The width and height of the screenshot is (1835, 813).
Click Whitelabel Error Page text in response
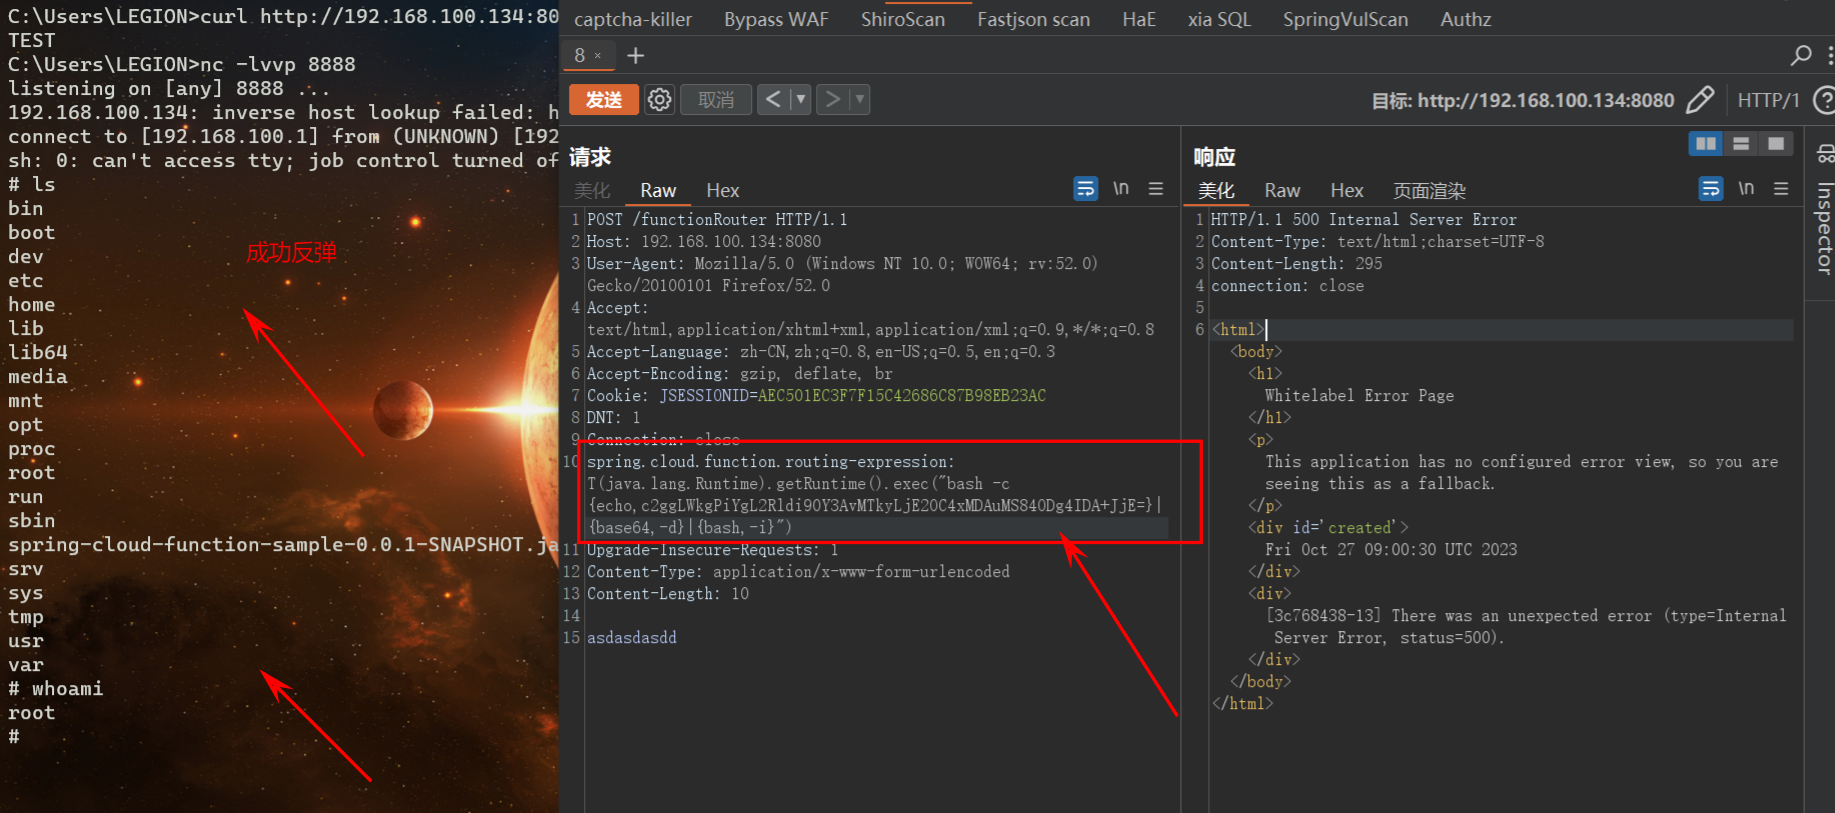[x=1360, y=395]
